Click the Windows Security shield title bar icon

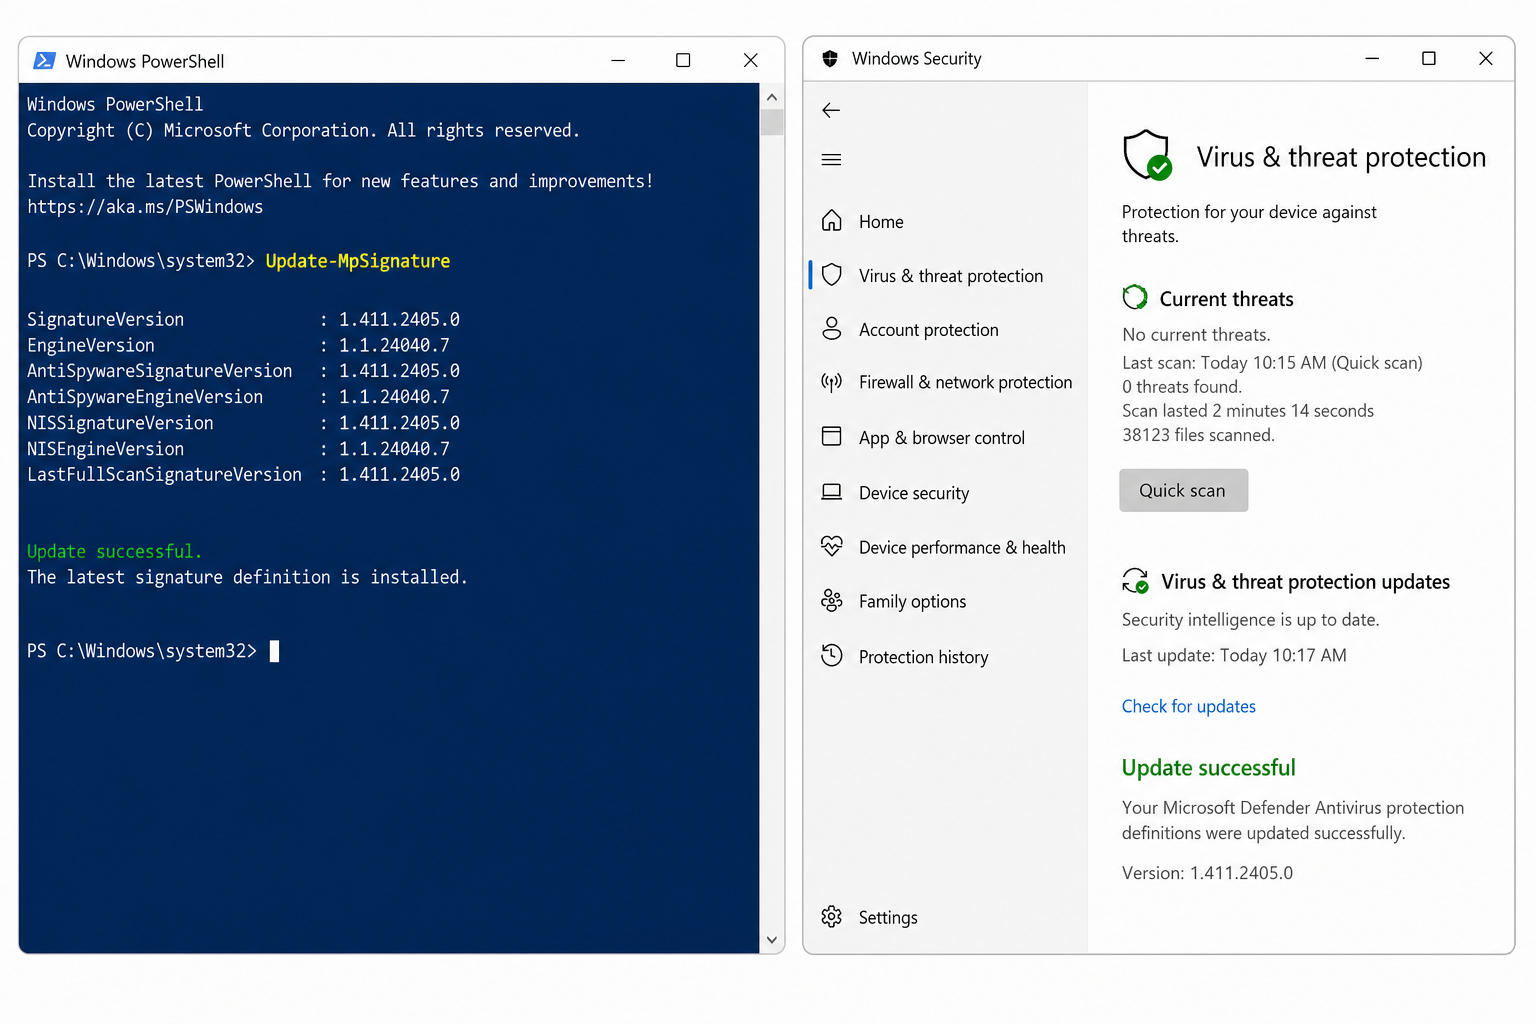coord(830,59)
